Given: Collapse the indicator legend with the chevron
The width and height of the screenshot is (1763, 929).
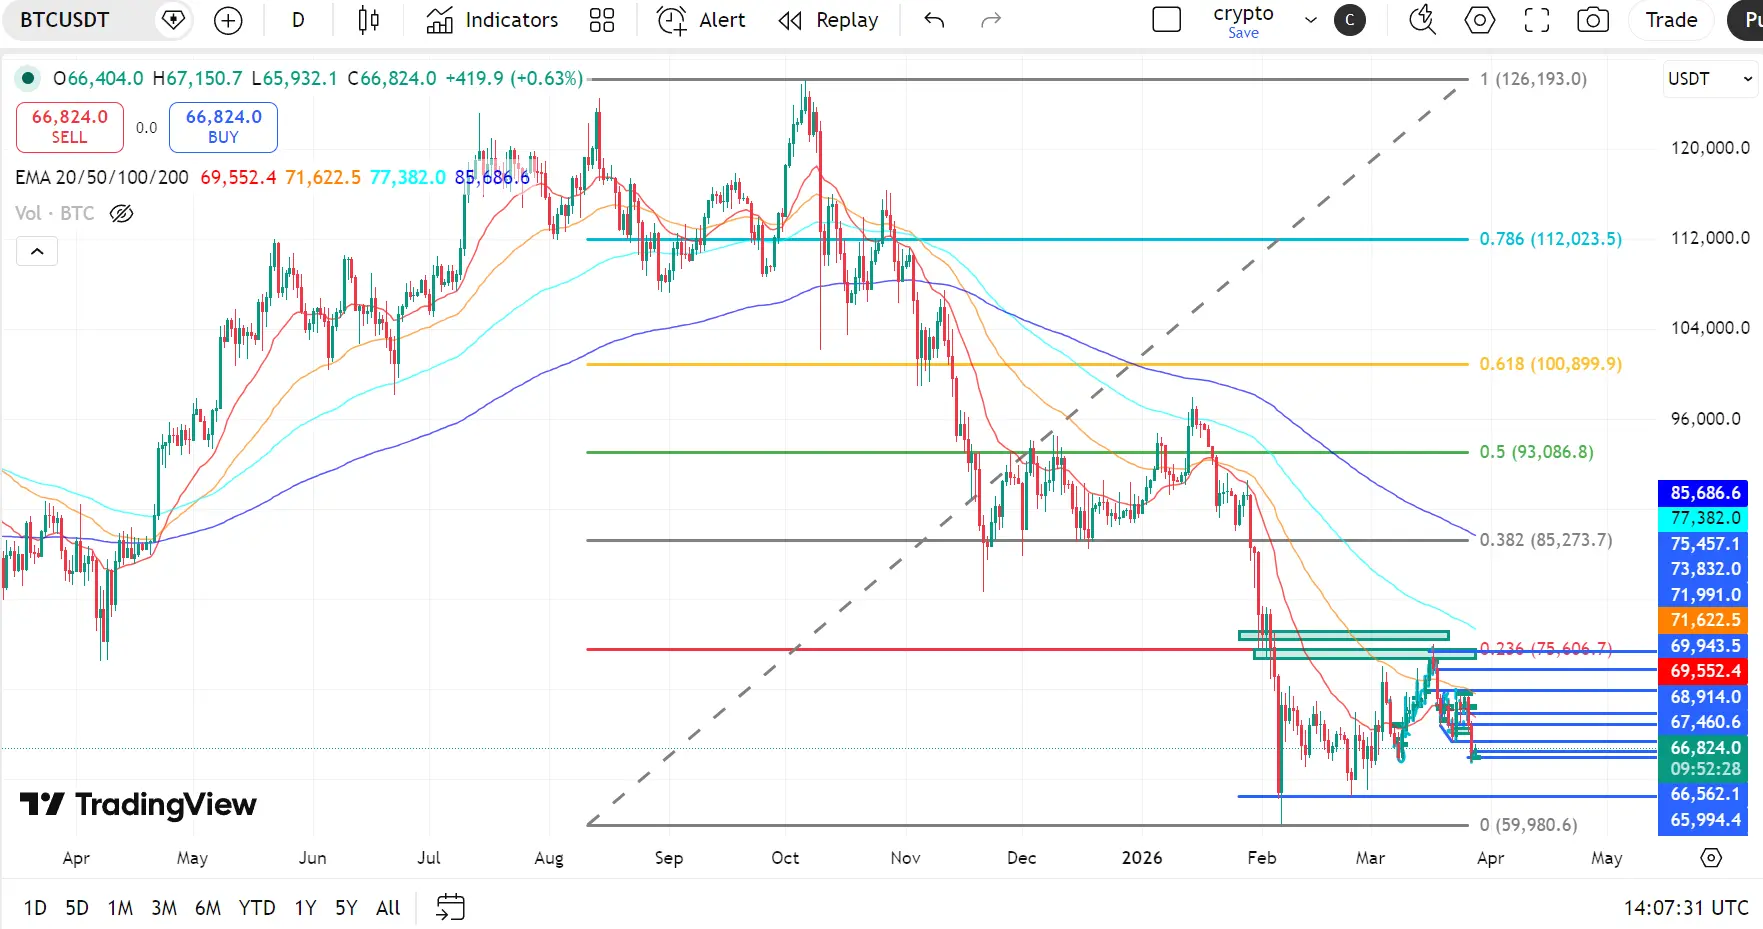Looking at the screenshot, I should tap(37, 251).
